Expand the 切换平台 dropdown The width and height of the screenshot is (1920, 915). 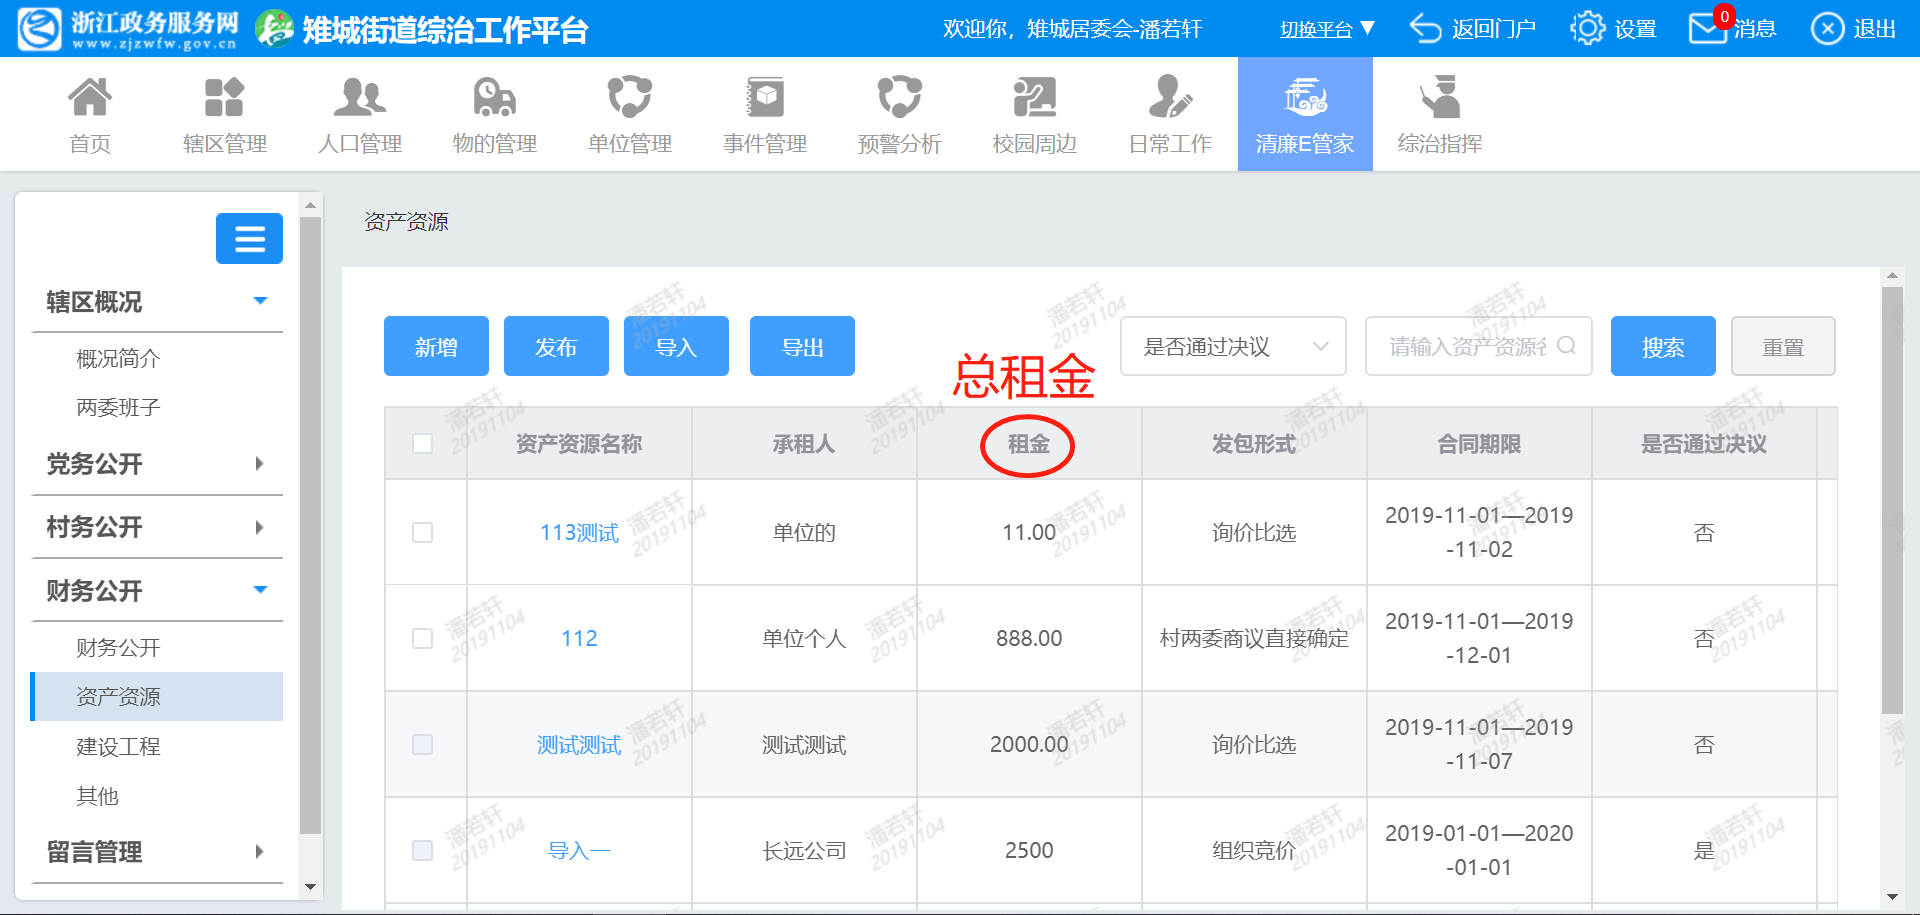point(1327,29)
